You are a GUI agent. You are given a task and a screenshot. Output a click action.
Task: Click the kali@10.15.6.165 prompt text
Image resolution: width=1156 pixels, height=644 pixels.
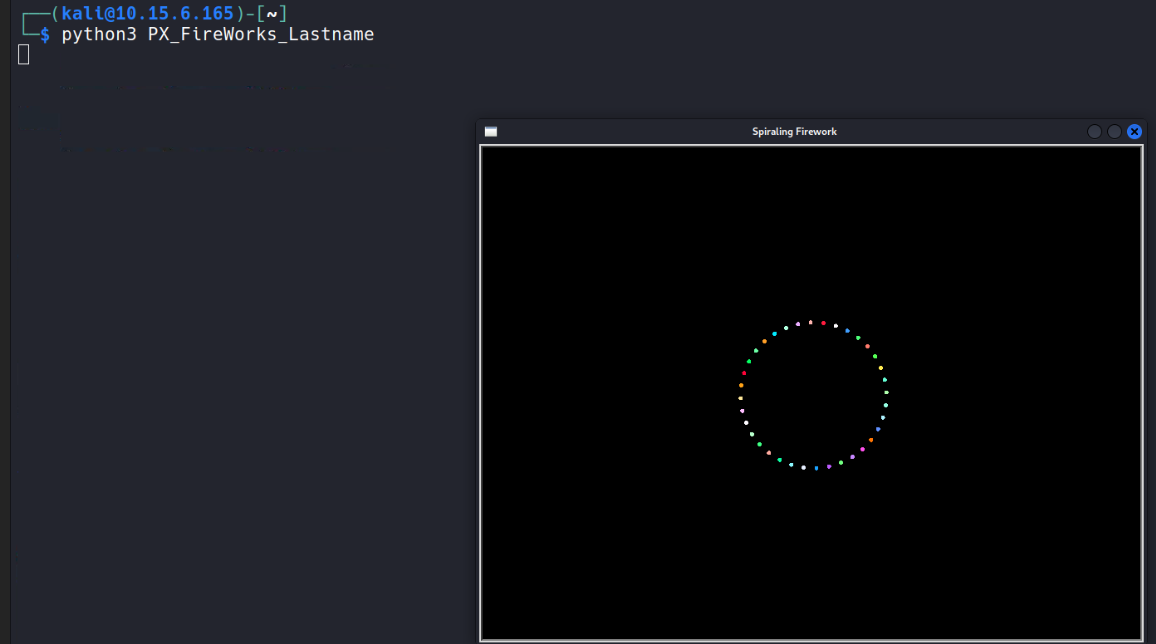click(148, 13)
